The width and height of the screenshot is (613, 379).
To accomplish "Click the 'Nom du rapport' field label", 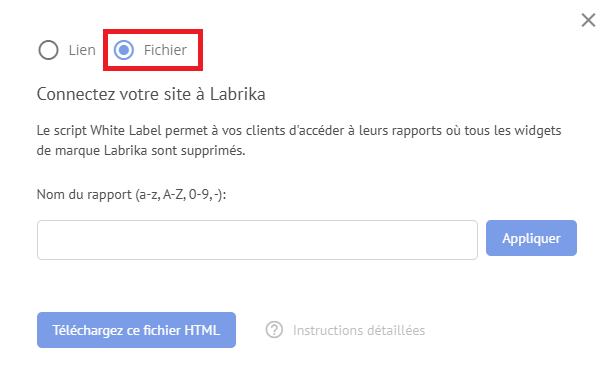I will click(84, 194).
